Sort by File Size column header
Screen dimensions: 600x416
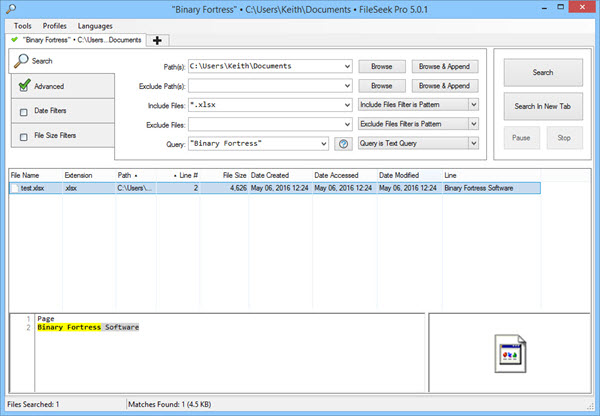(x=224, y=175)
